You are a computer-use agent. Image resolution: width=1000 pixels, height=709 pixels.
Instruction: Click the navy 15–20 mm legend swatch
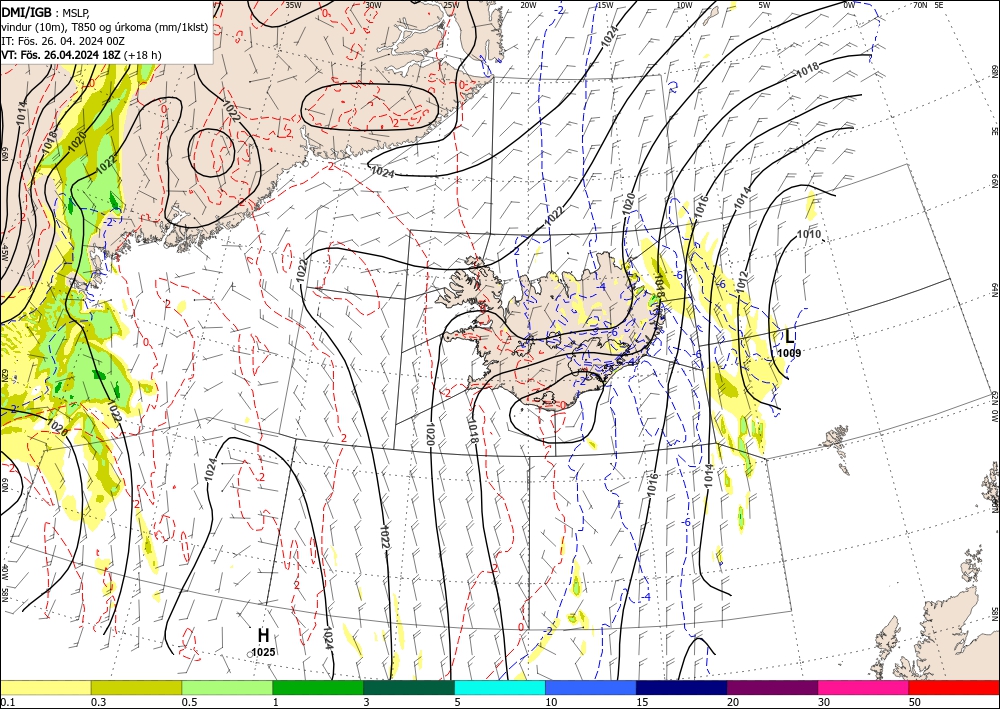682,687
